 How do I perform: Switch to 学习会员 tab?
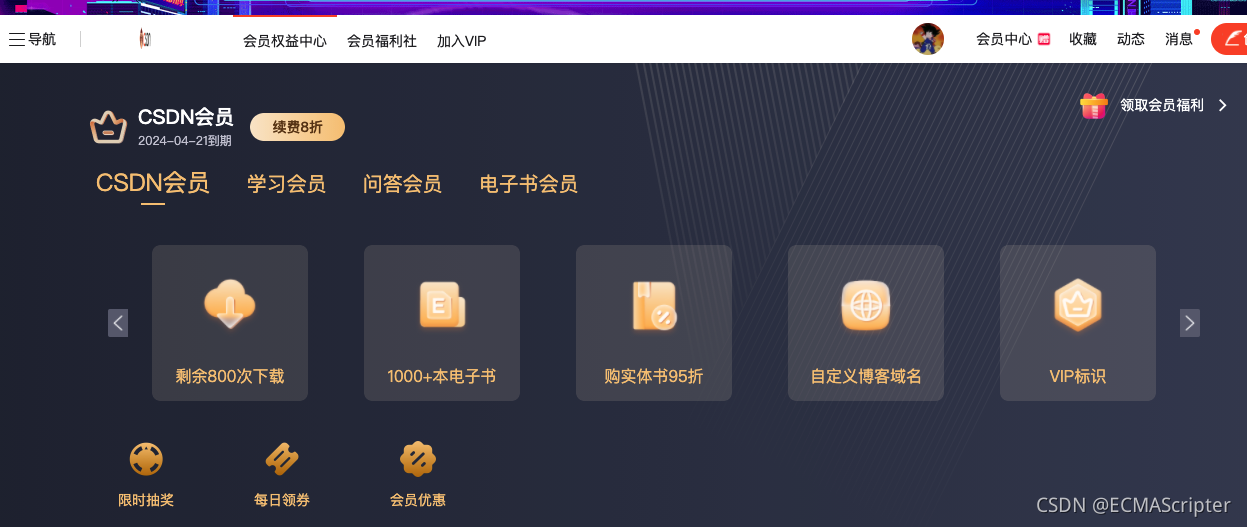click(x=286, y=184)
